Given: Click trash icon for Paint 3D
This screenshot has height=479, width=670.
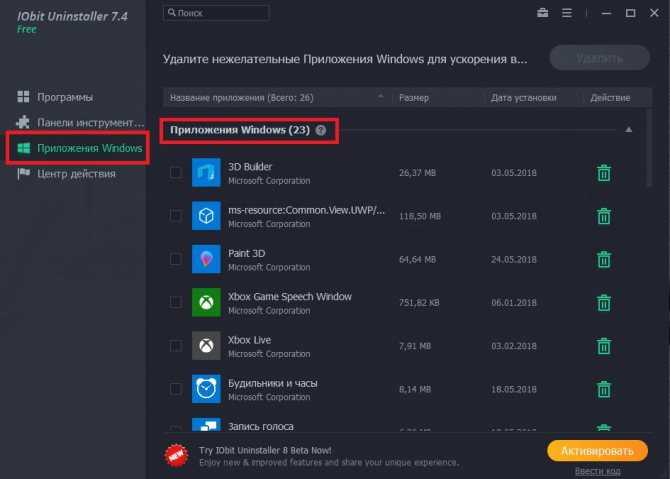Looking at the screenshot, I should coord(604,259).
